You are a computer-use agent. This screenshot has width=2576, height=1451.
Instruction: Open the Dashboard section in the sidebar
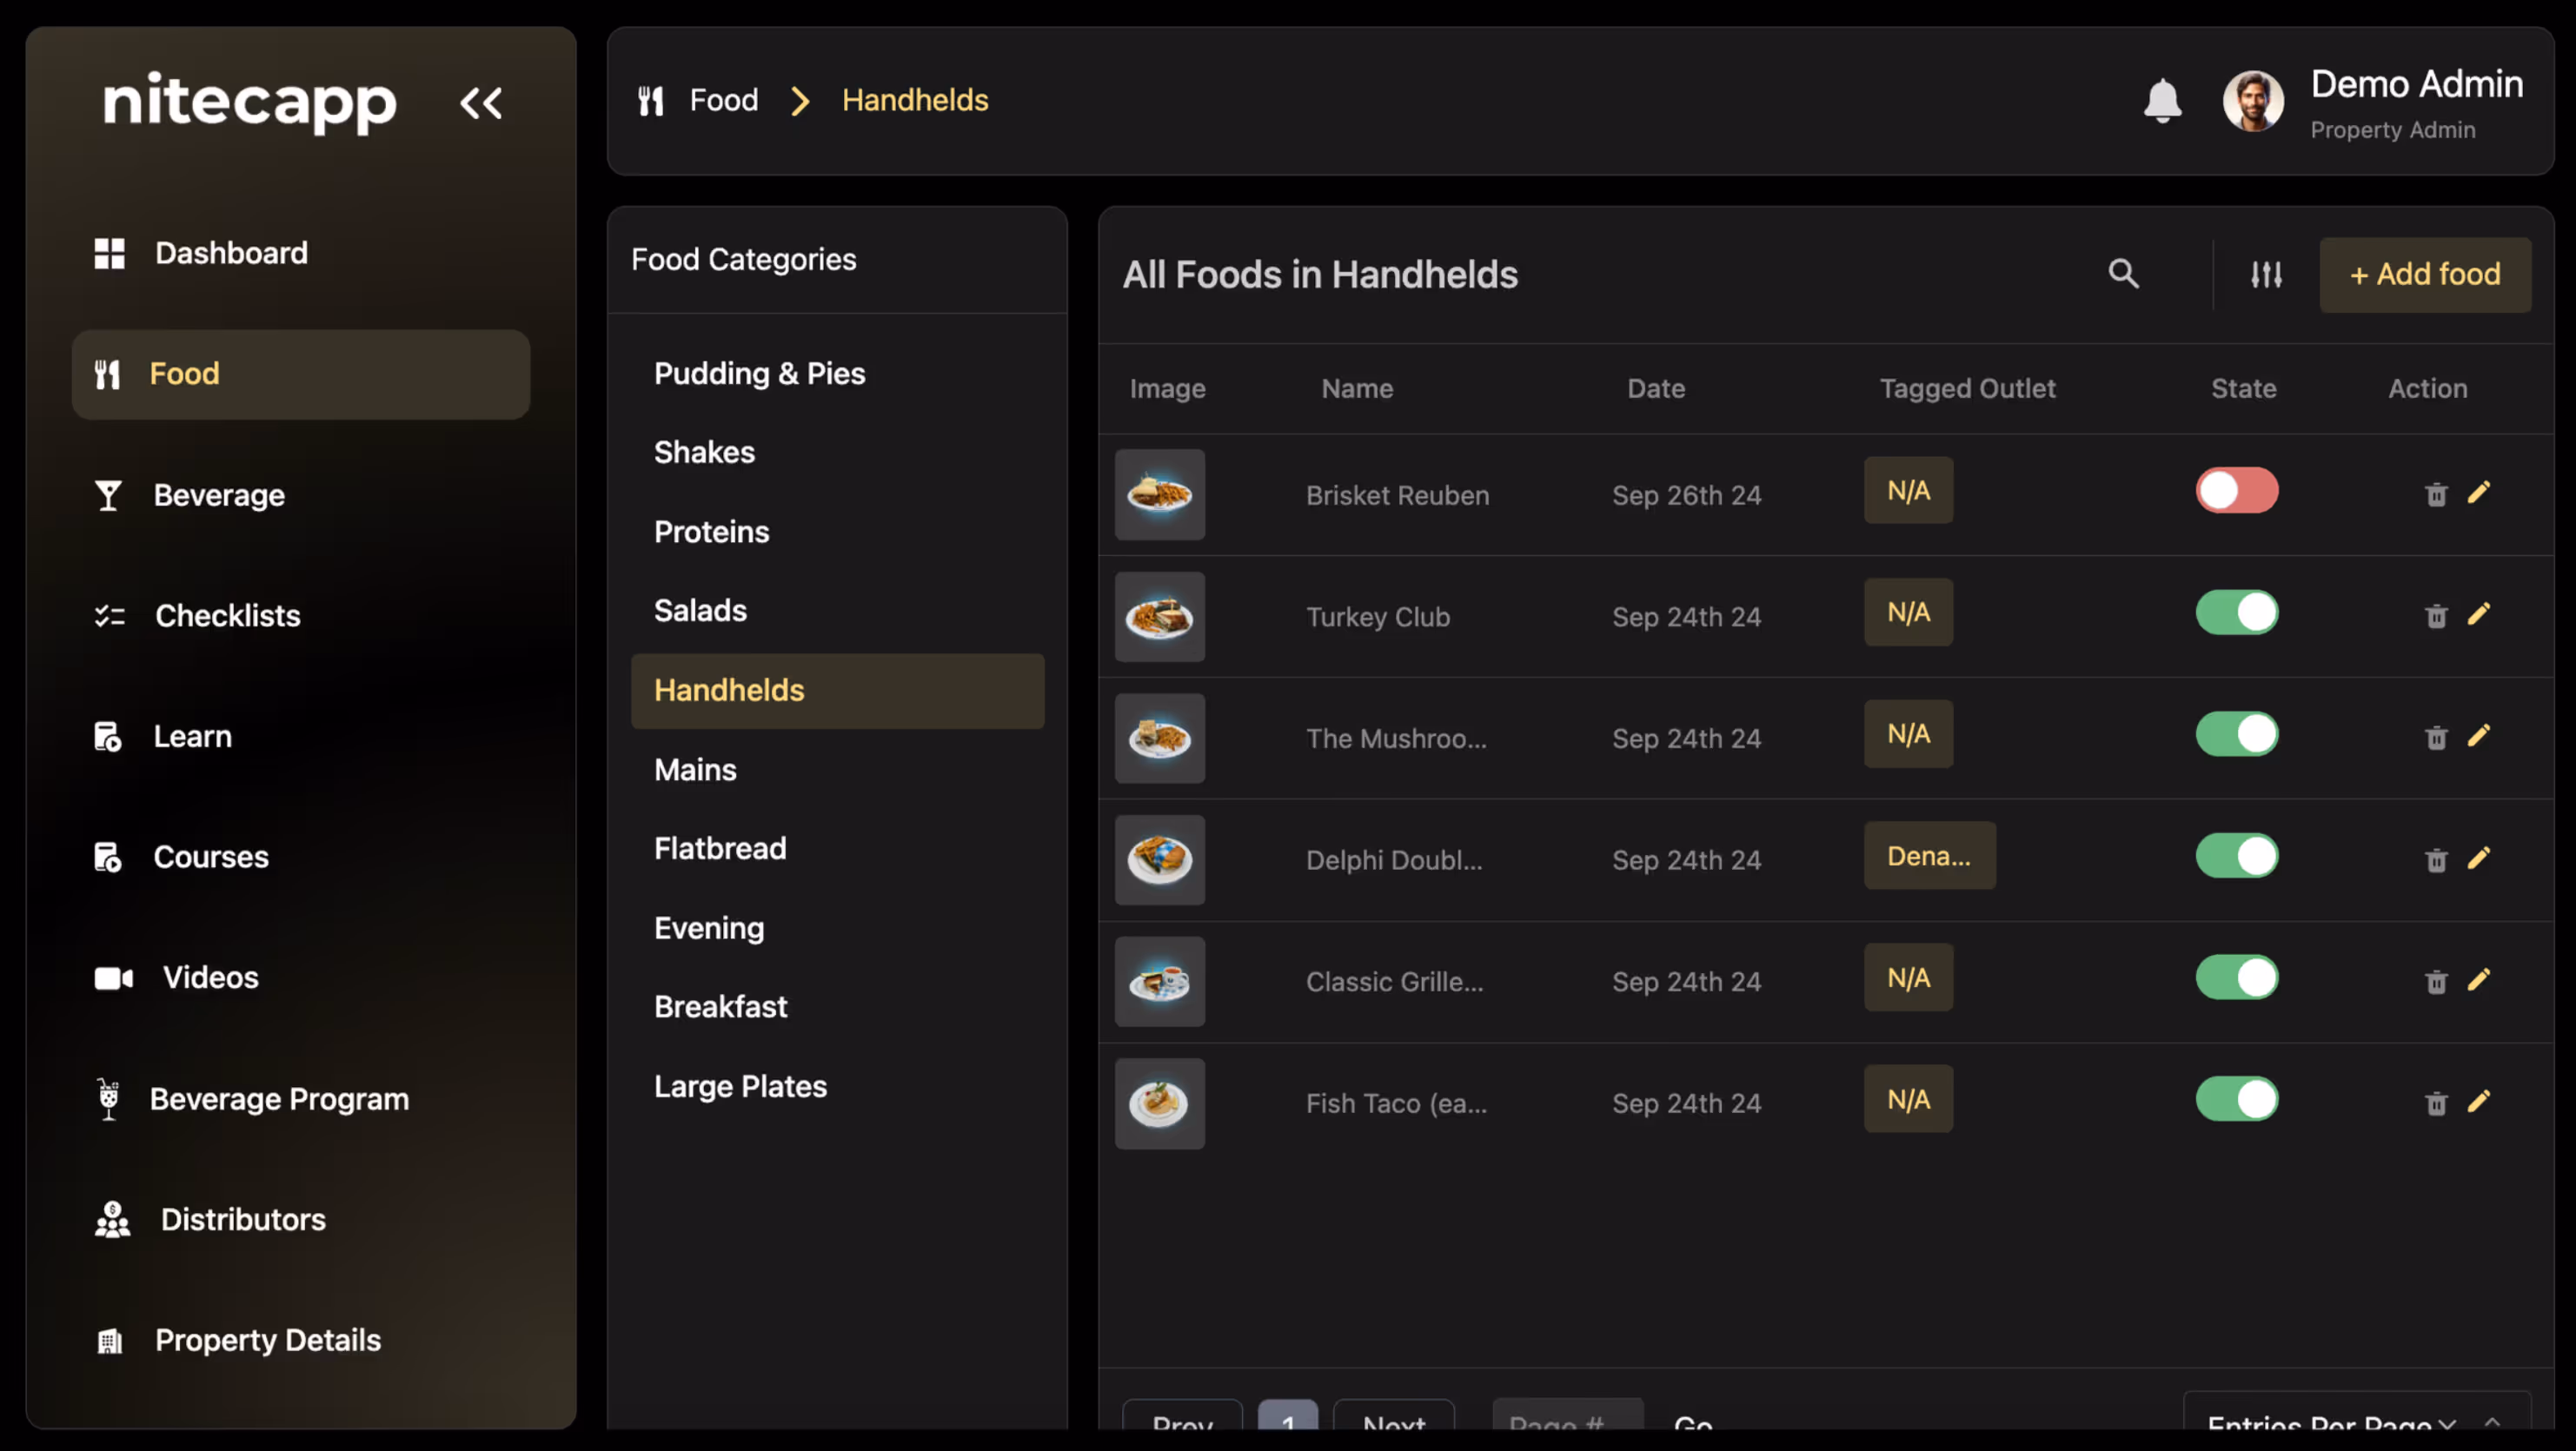[x=231, y=253]
